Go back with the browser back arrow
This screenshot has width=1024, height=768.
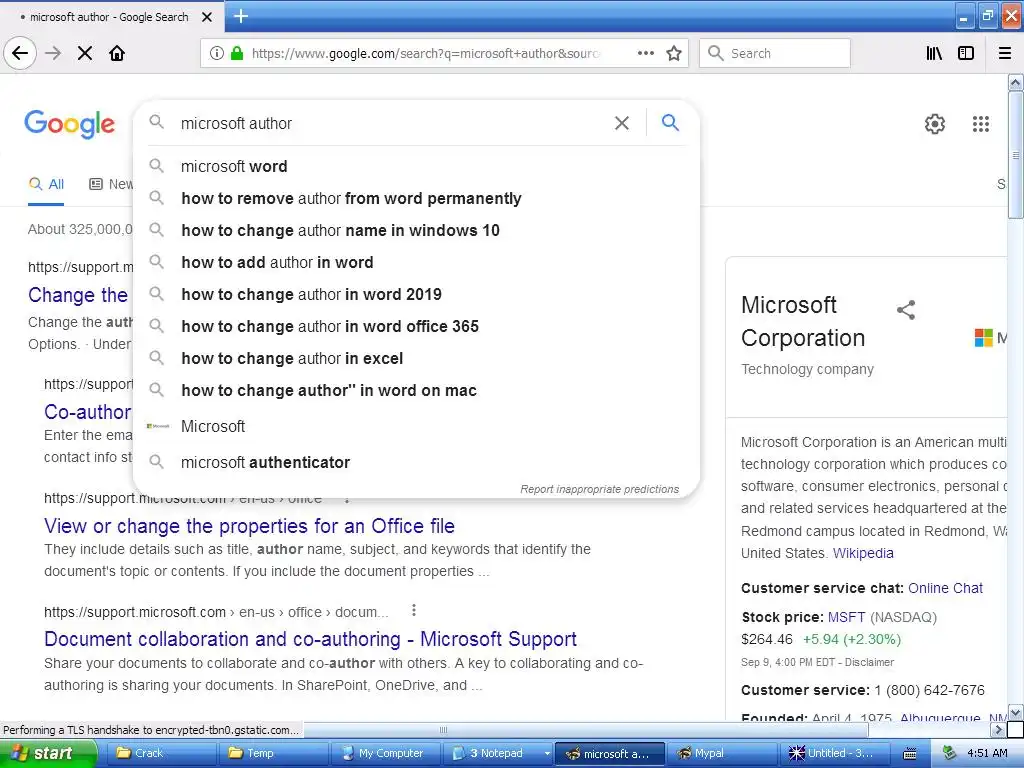20,53
